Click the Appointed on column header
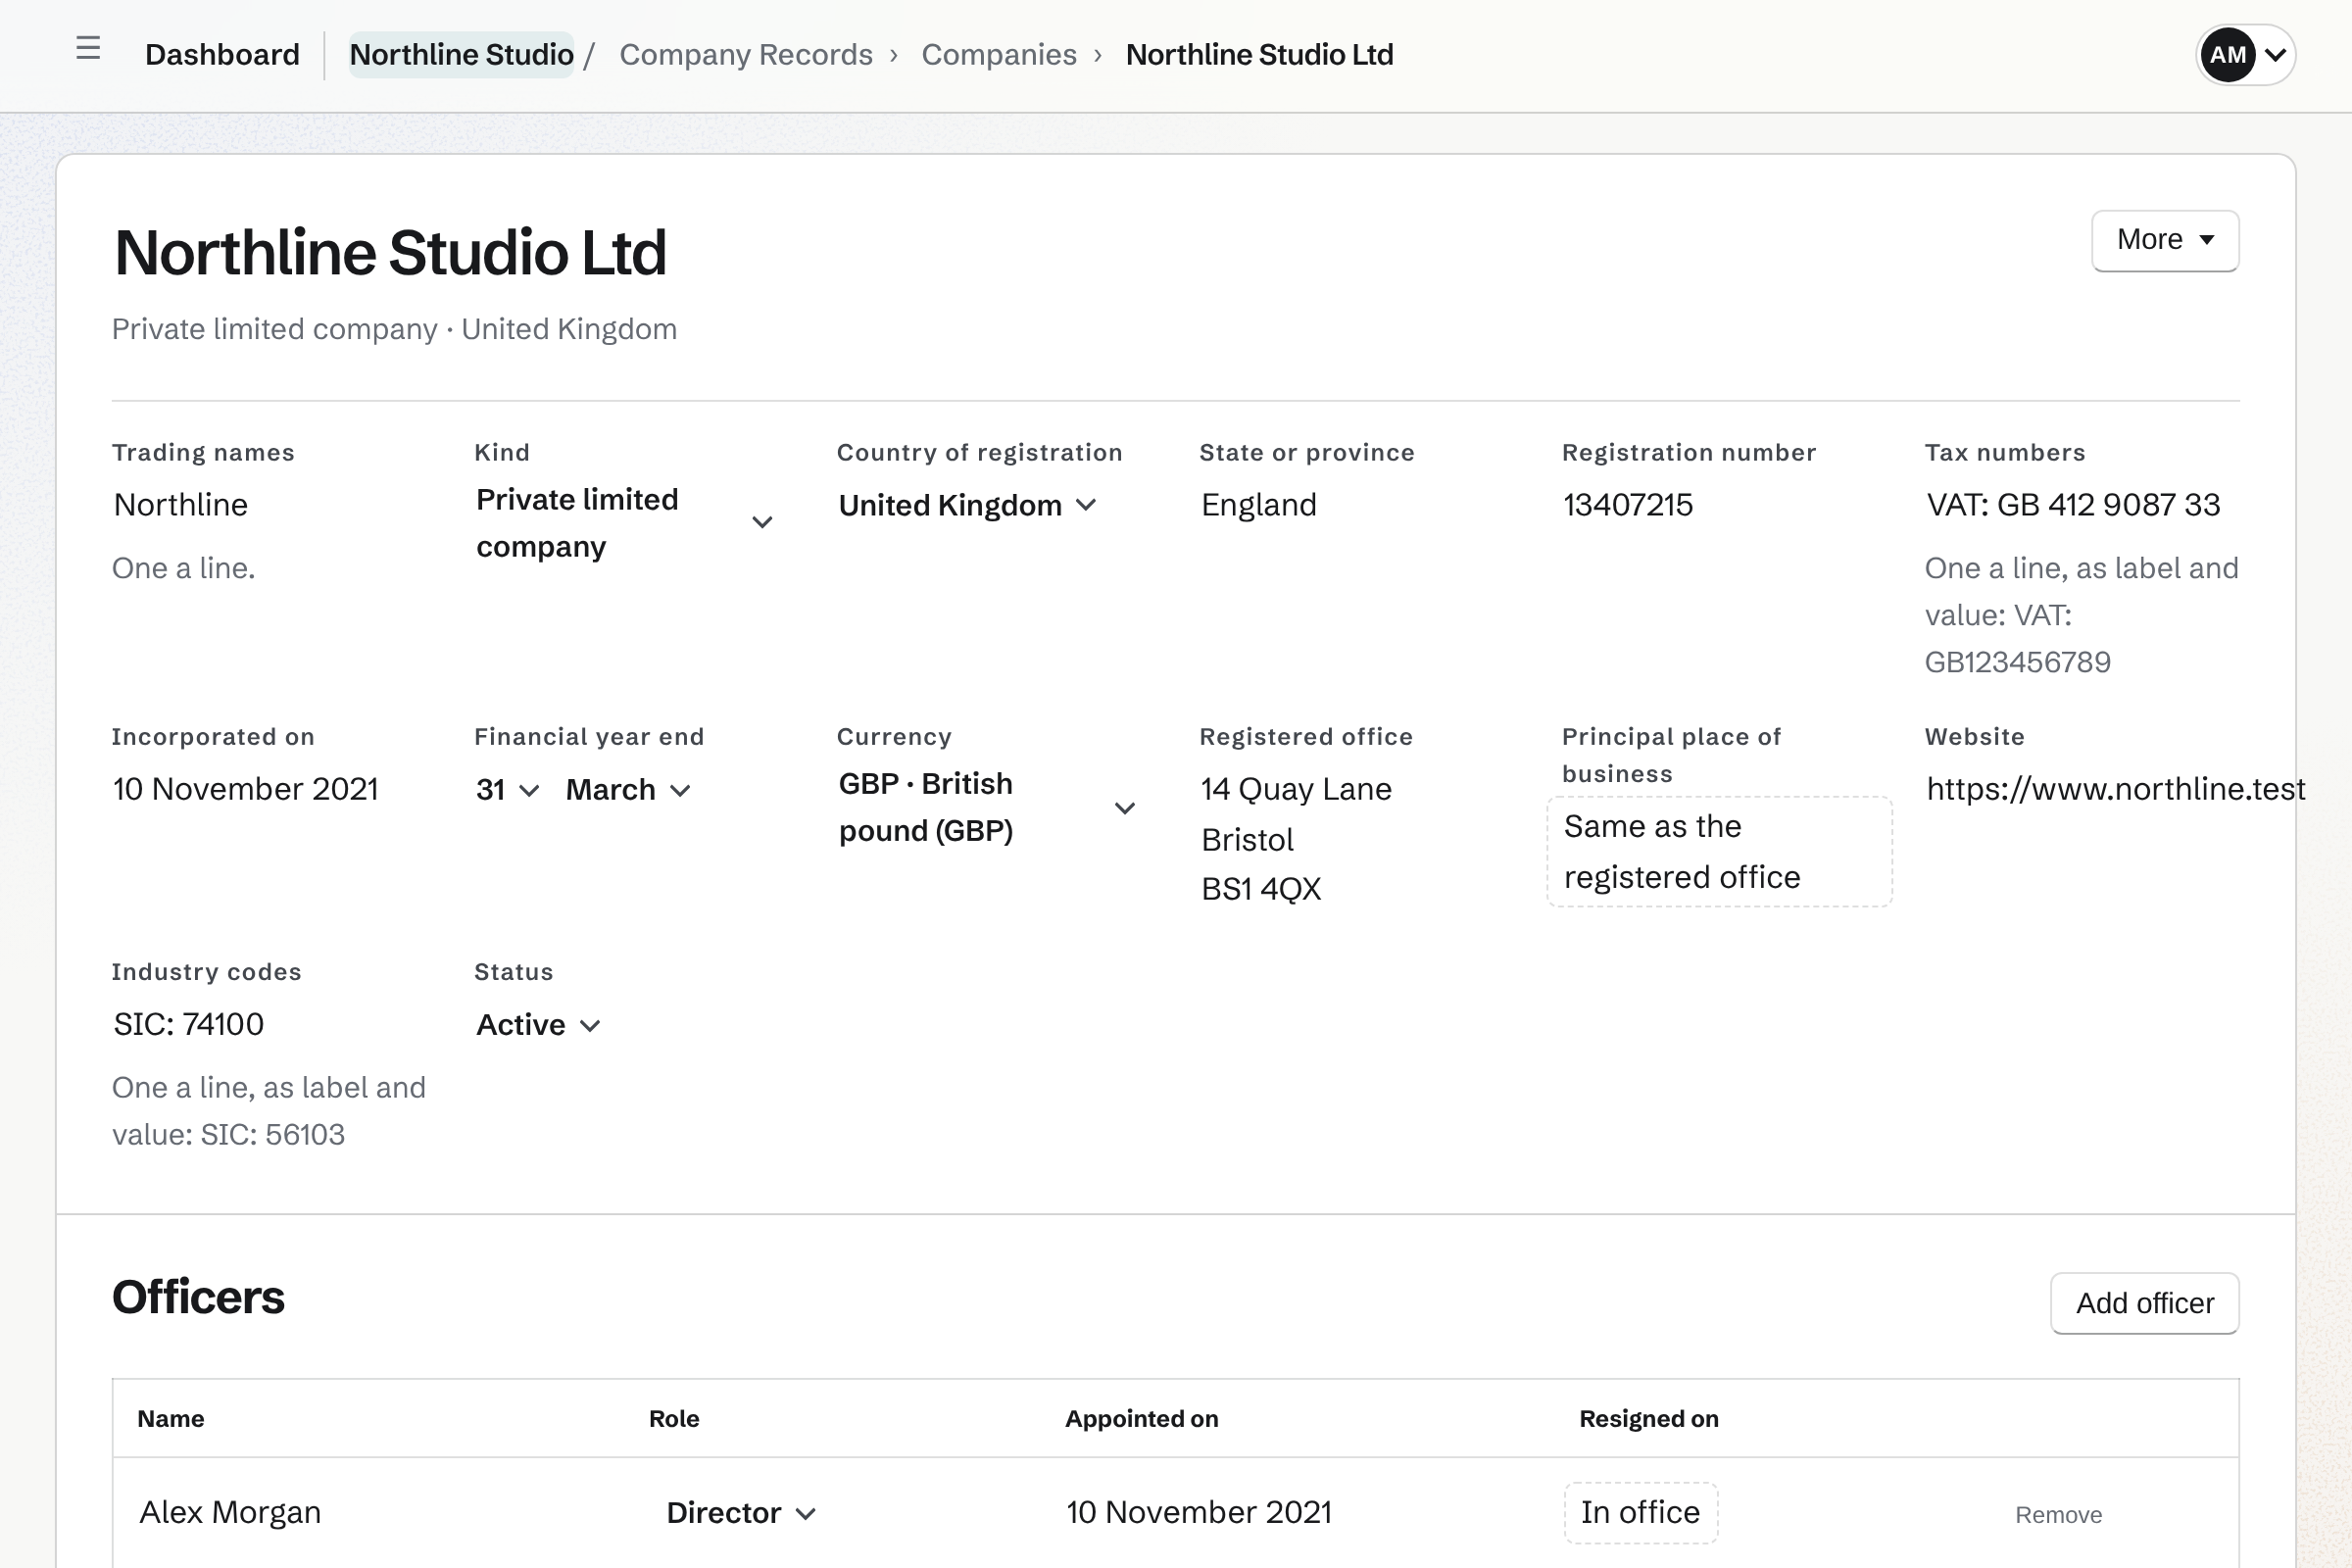 (x=1142, y=1419)
